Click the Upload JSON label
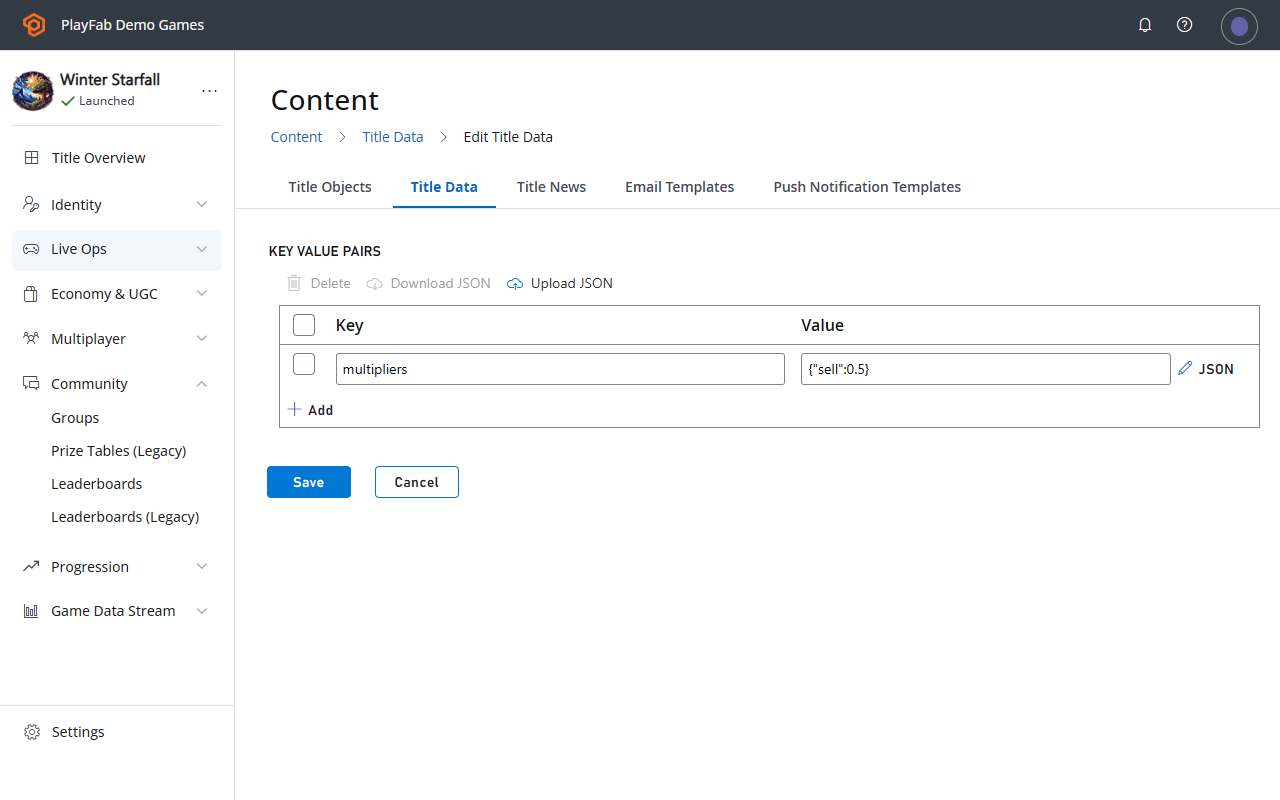 pos(572,284)
